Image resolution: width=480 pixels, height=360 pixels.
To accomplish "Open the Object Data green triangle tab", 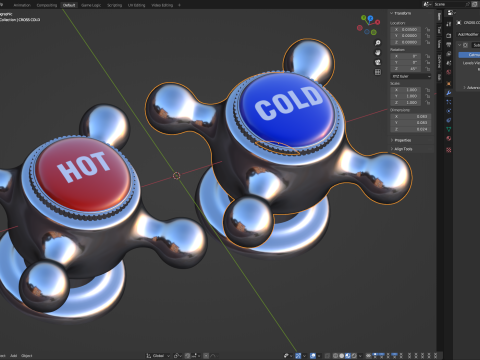I will (x=449, y=129).
